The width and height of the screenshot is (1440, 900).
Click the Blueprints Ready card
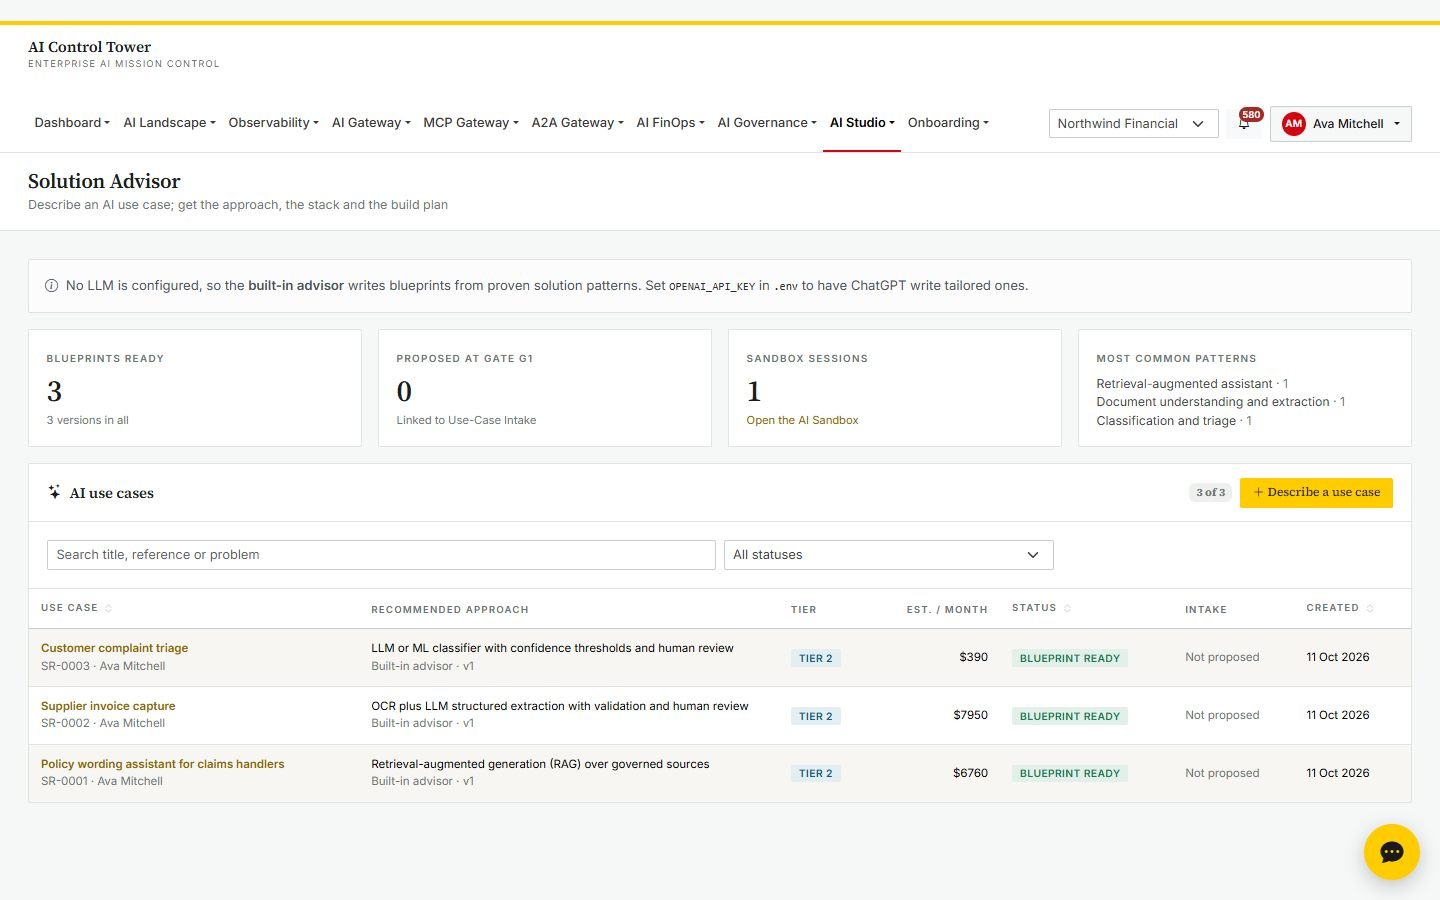pos(195,388)
